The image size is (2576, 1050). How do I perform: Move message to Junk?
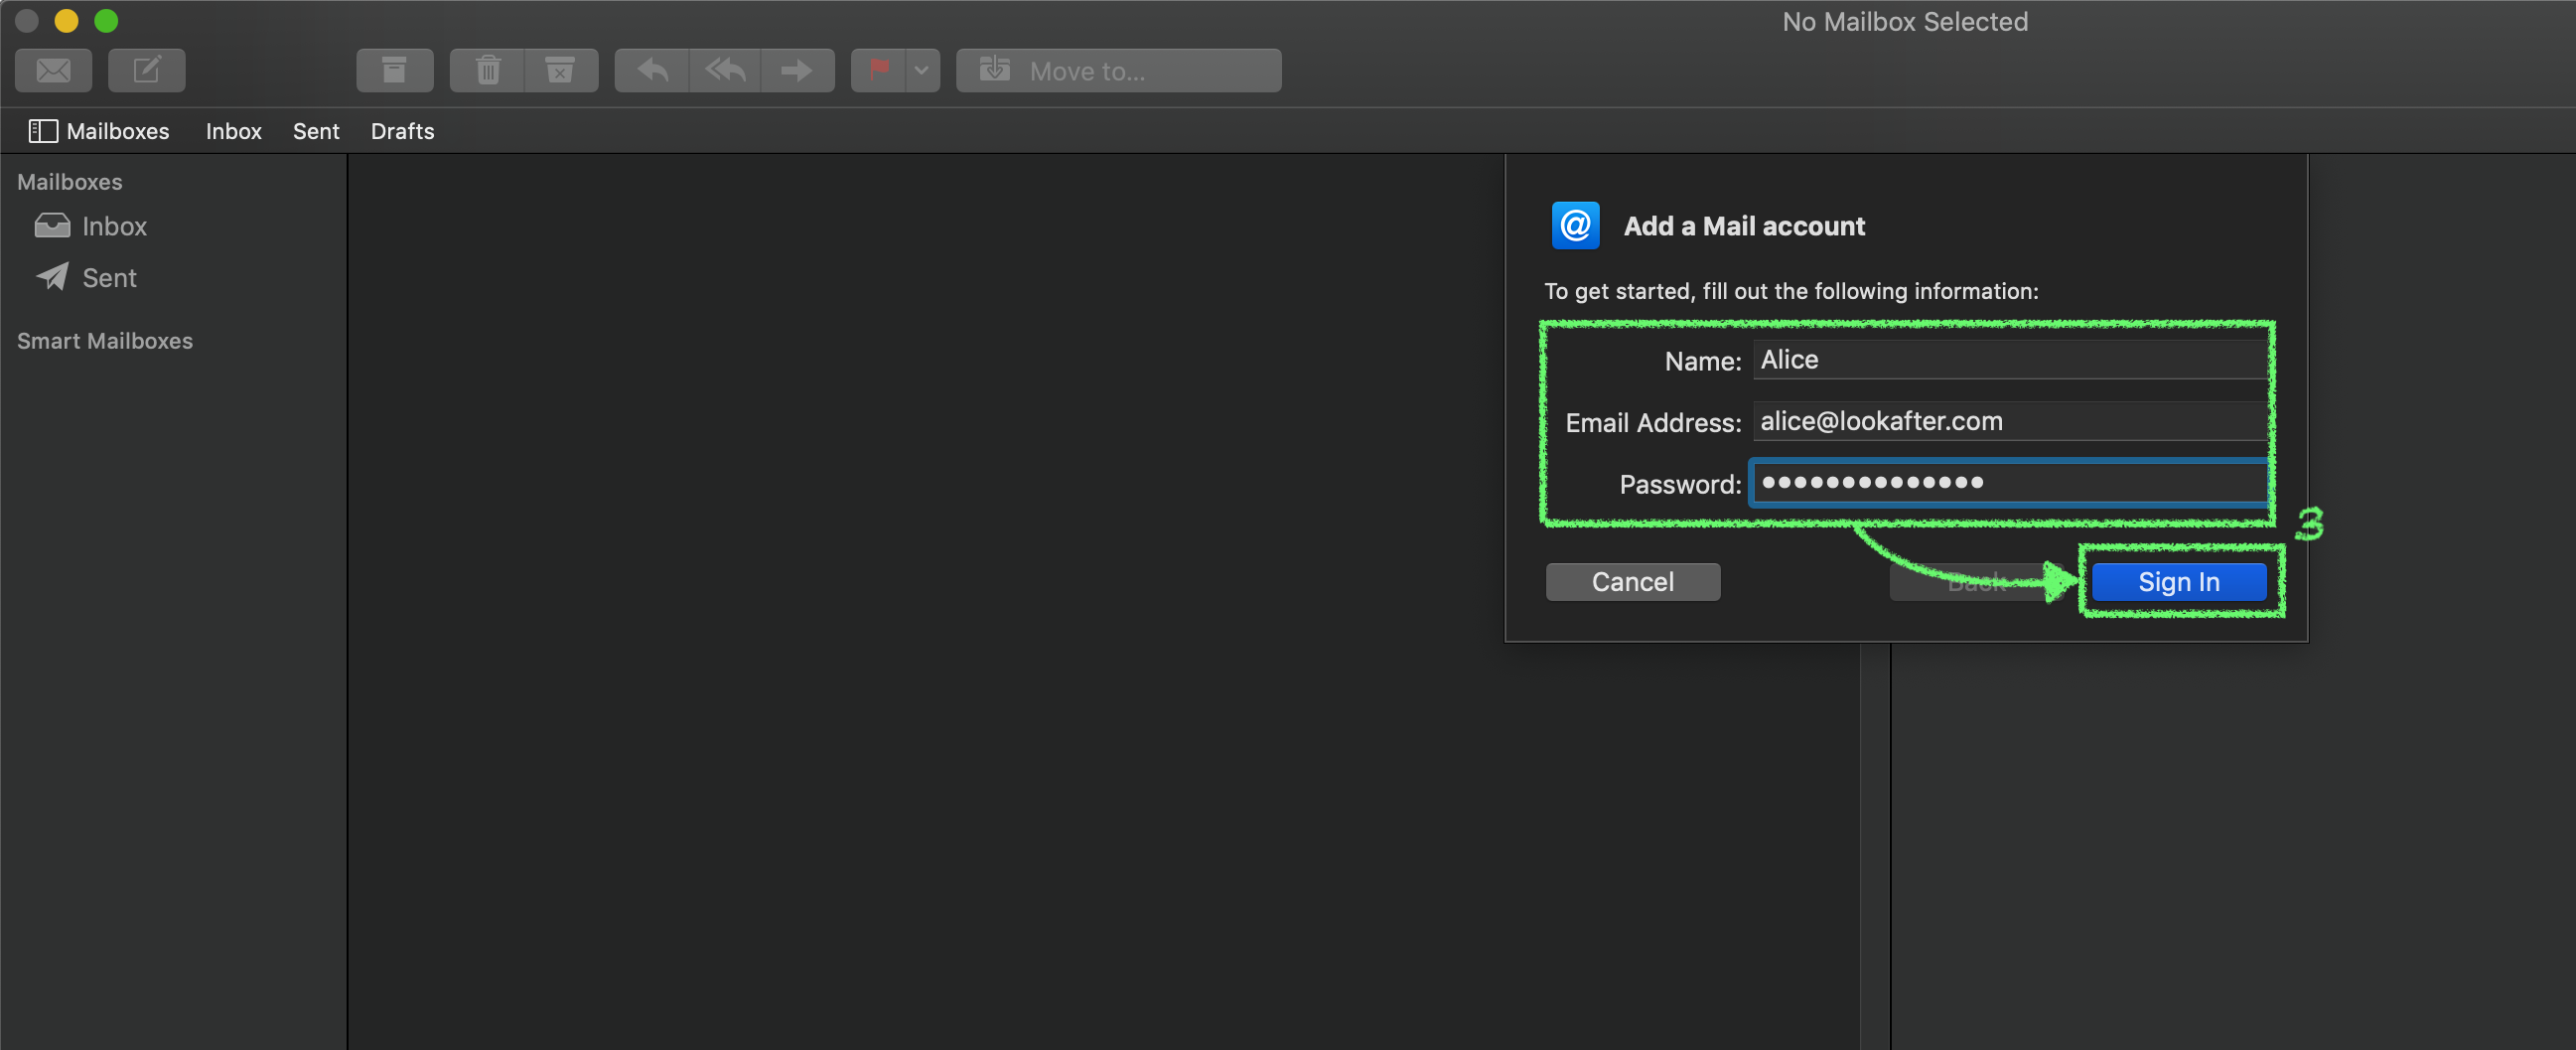(x=560, y=71)
